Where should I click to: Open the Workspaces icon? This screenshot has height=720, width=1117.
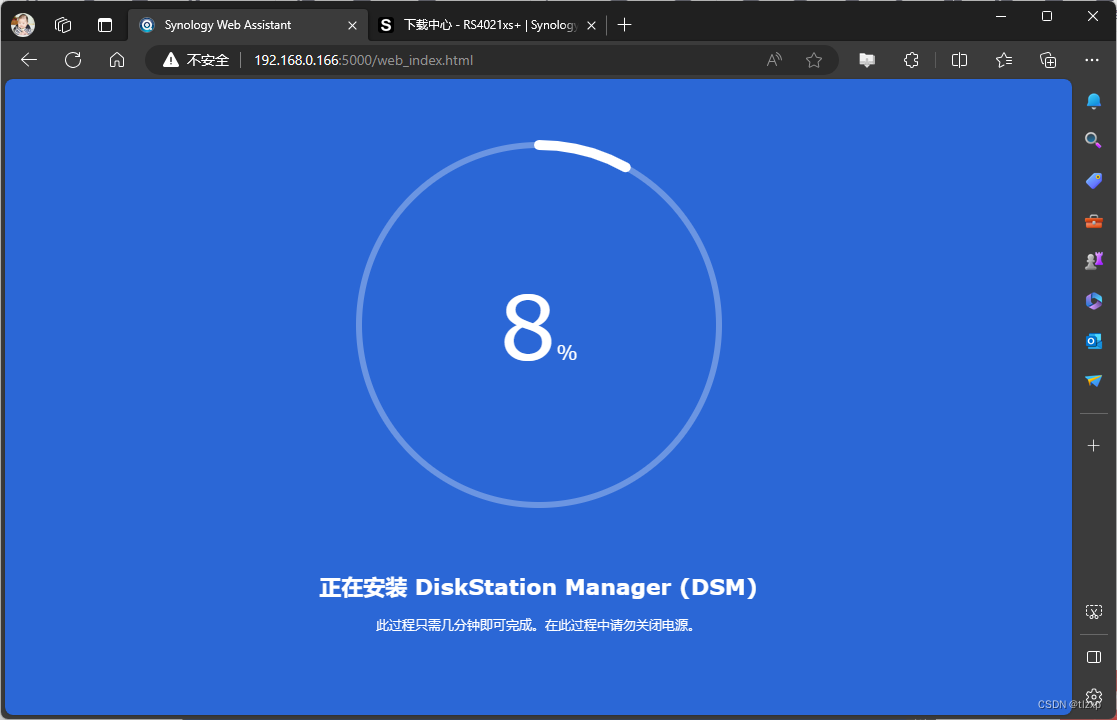pos(63,25)
